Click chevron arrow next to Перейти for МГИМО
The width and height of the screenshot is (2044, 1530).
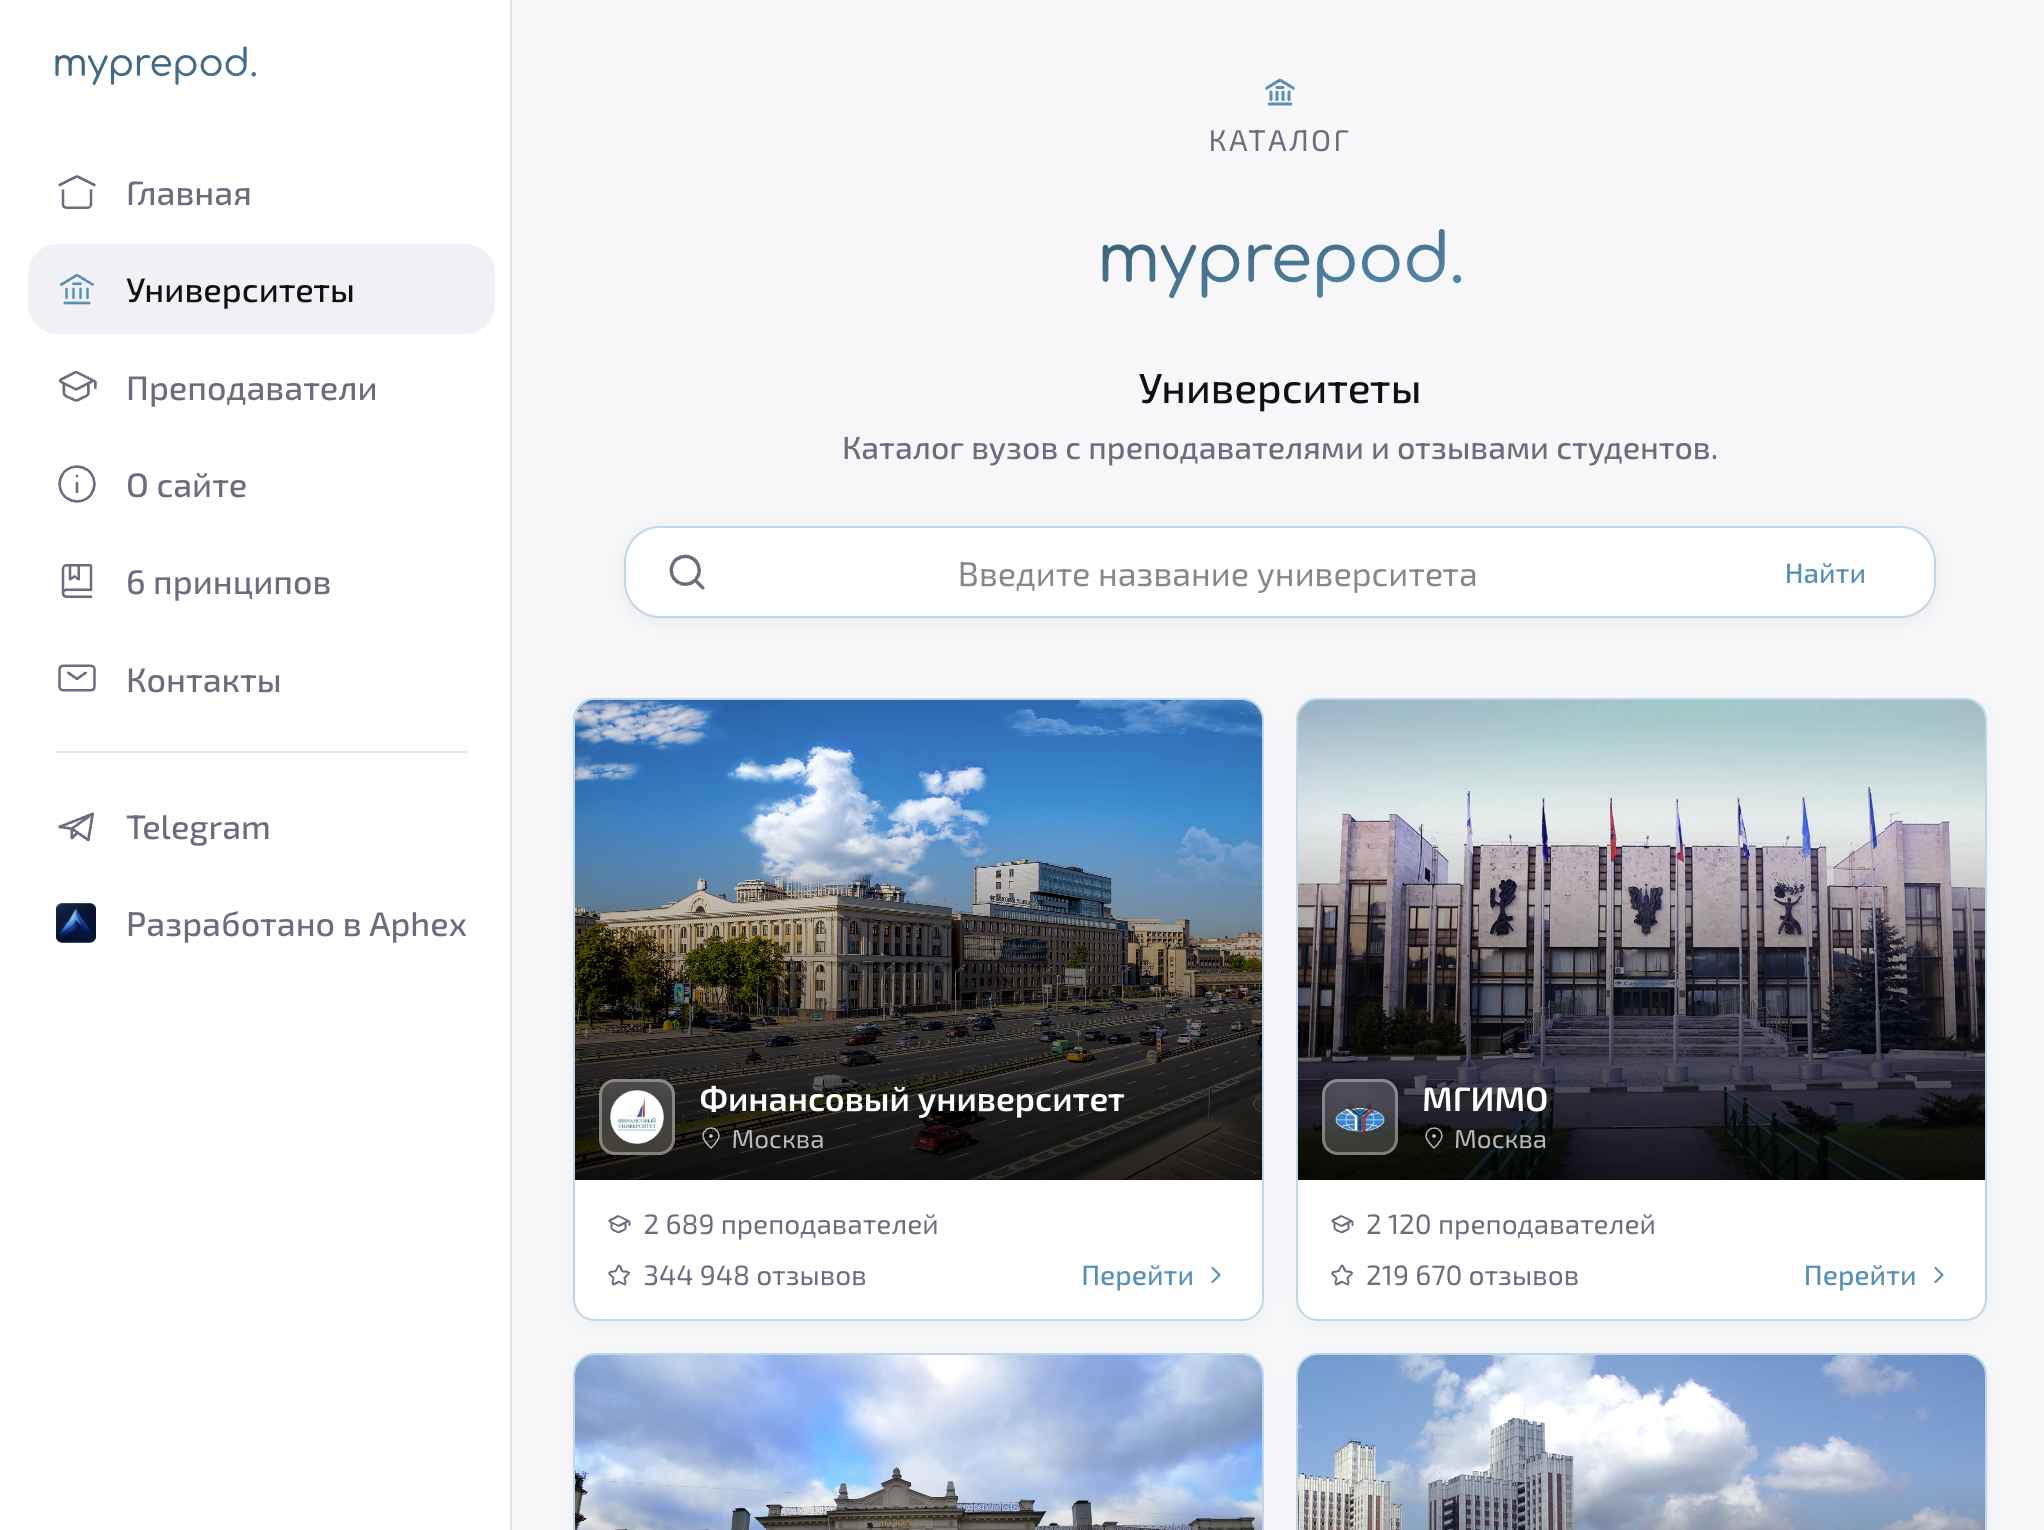1939,1275
